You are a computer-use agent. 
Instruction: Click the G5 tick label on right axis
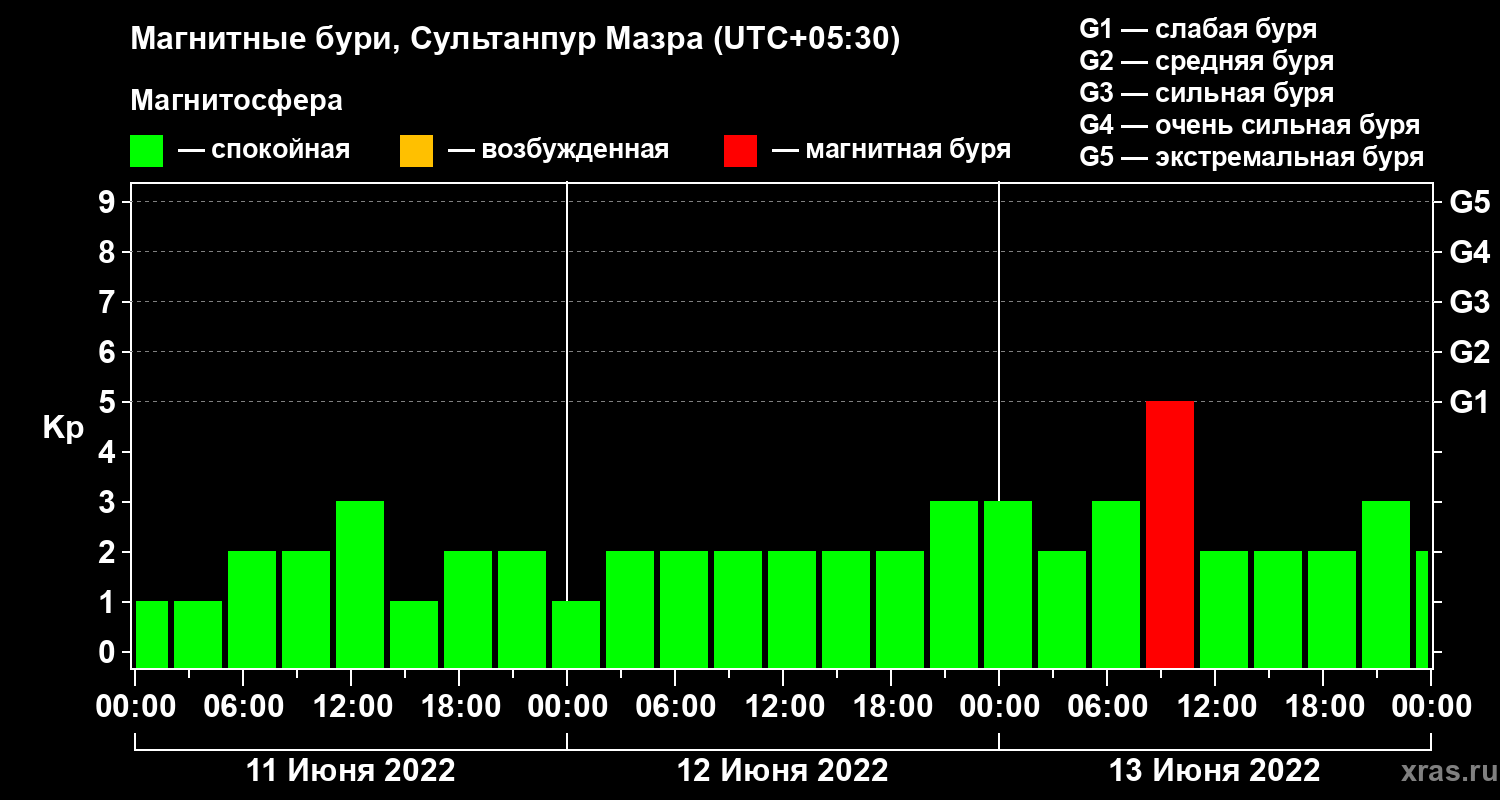click(1470, 202)
